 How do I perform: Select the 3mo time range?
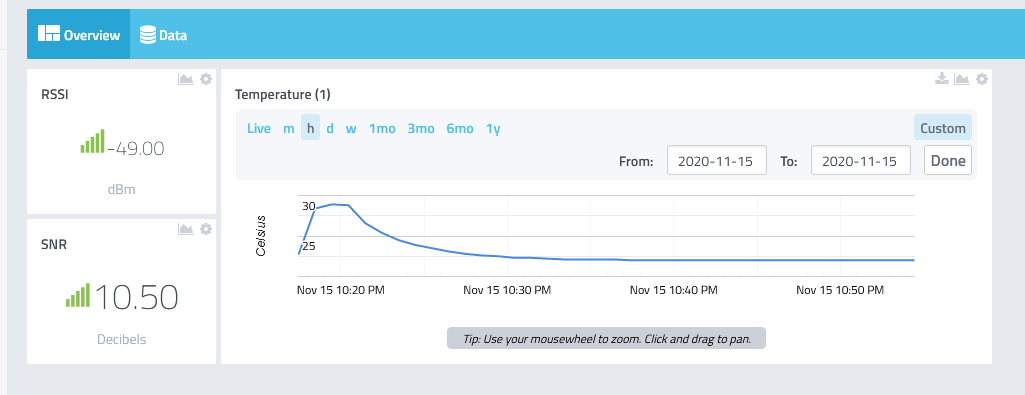(x=421, y=128)
